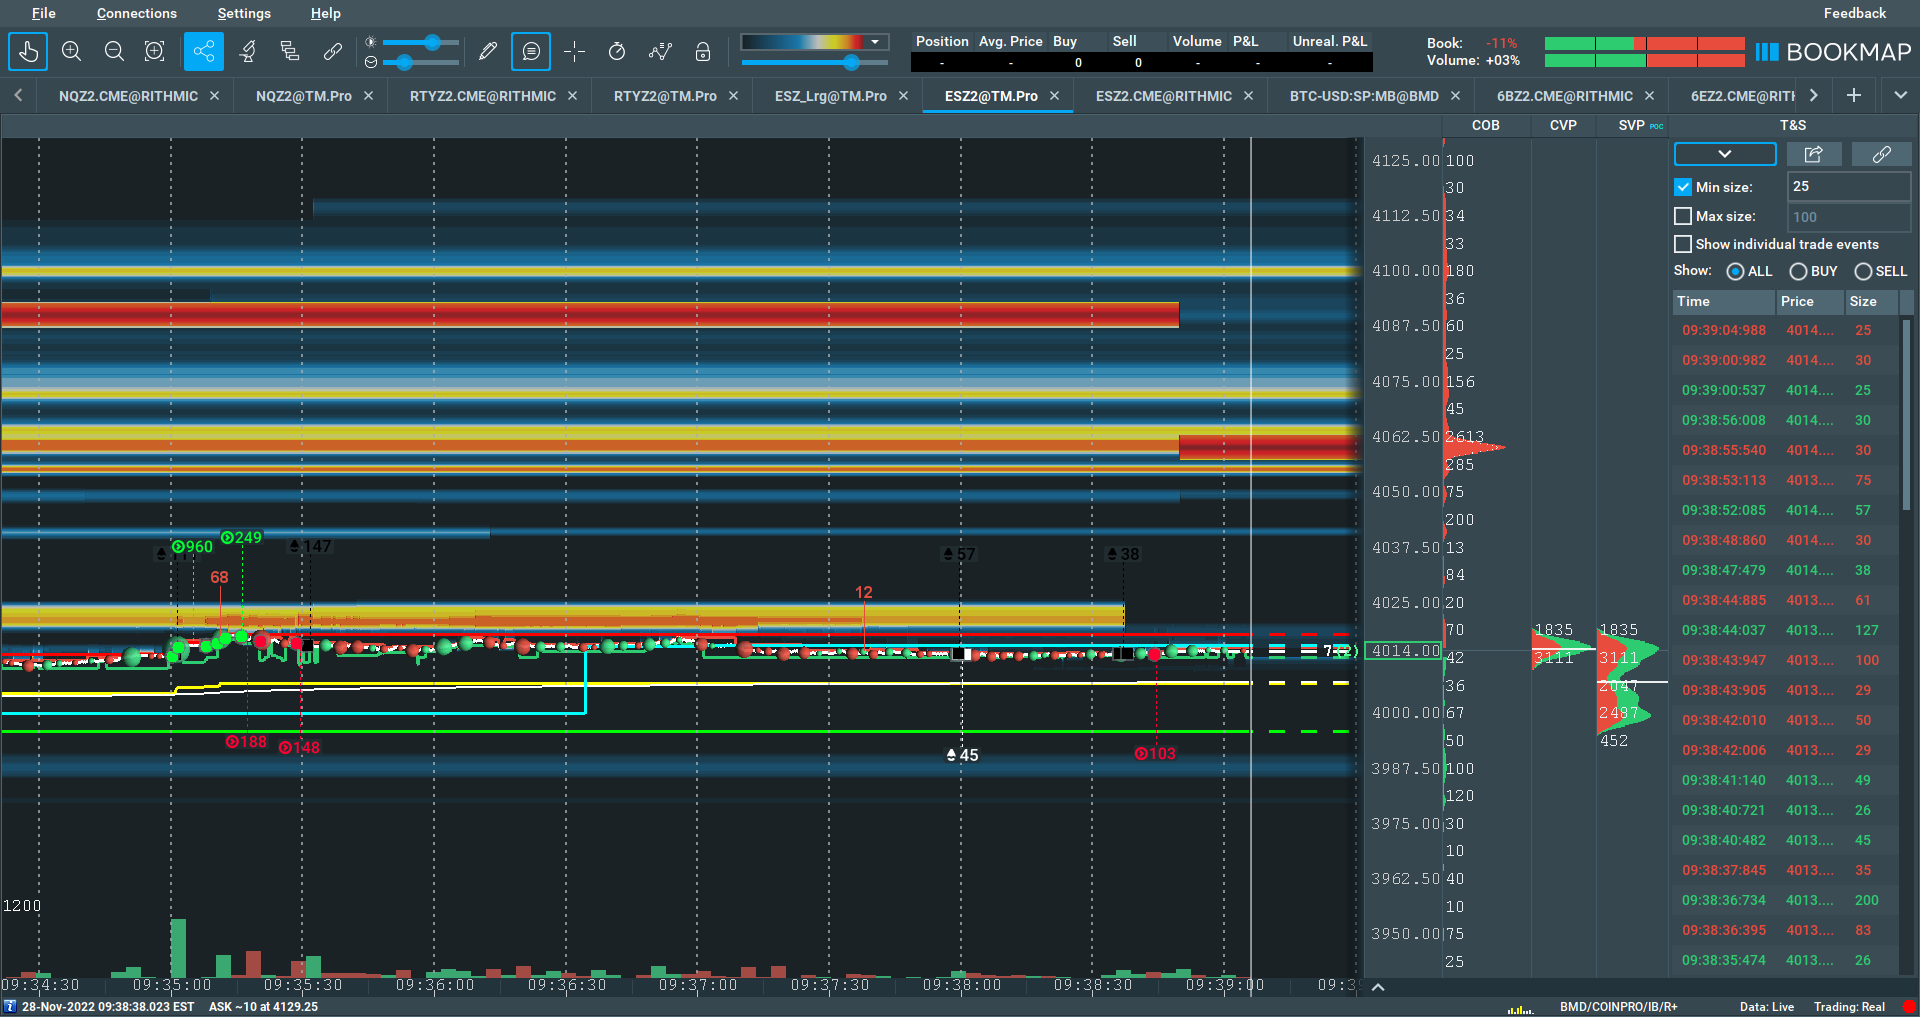Select the hand pan tool
The width and height of the screenshot is (1920, 1017).
(28, 51)
